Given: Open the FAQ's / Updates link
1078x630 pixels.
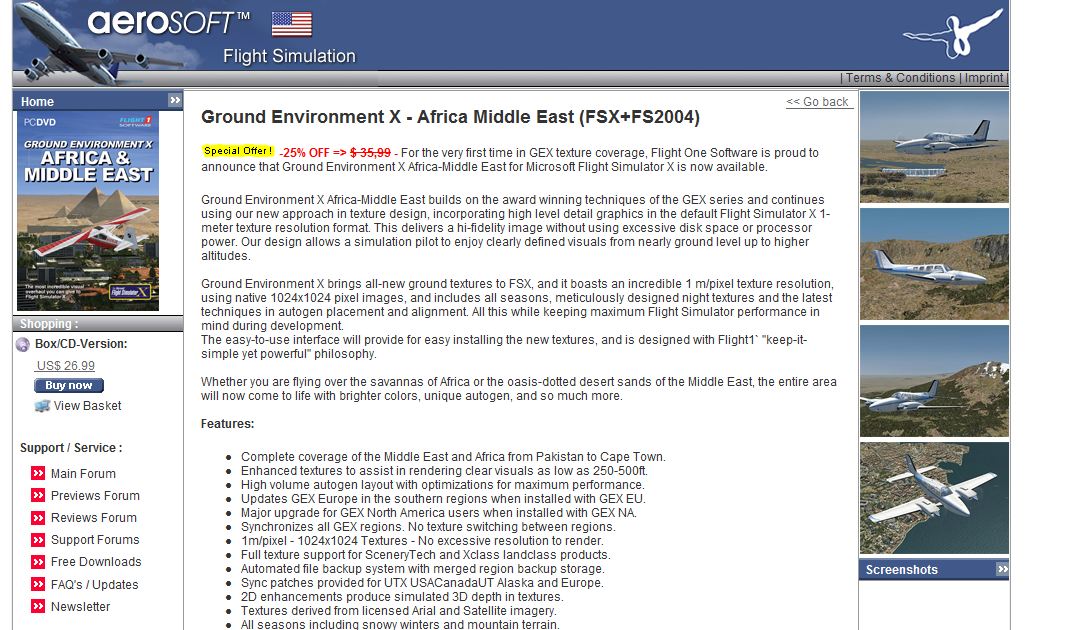Looking at the screenshot, I should (x=94, y=585).
